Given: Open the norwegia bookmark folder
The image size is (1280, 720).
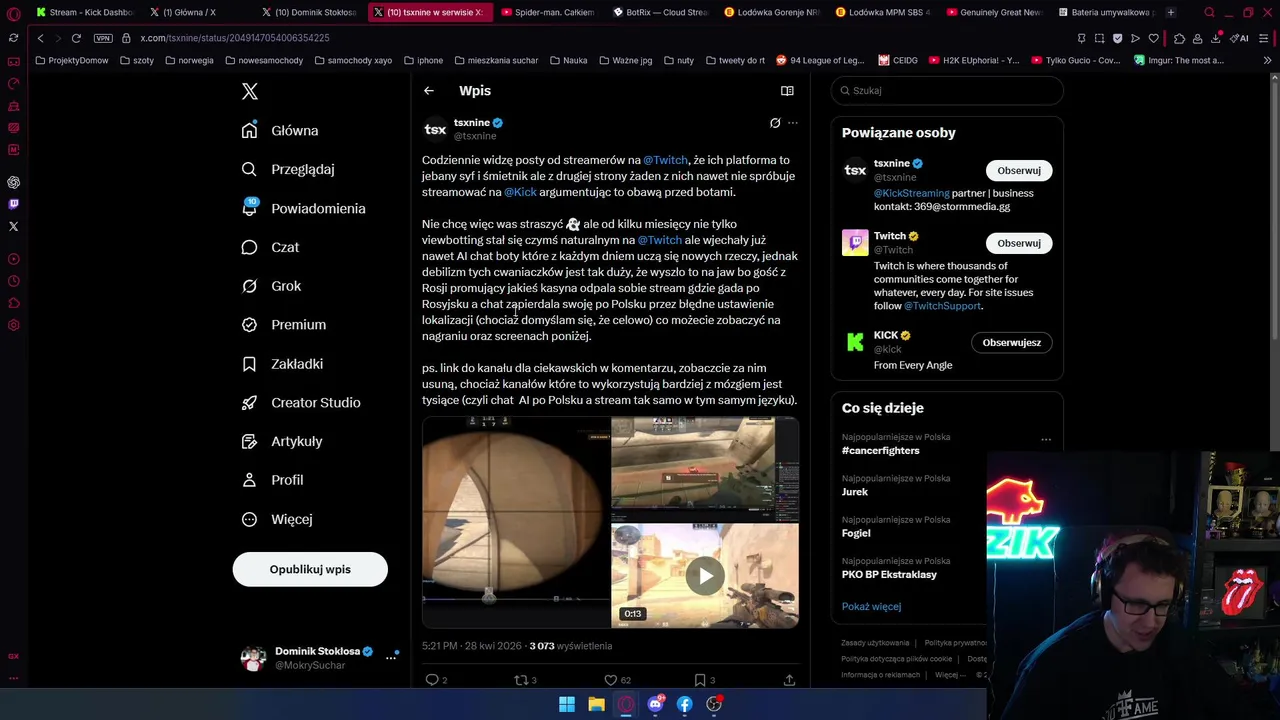Looking at the screenshot, I should [x=189, y=60].
